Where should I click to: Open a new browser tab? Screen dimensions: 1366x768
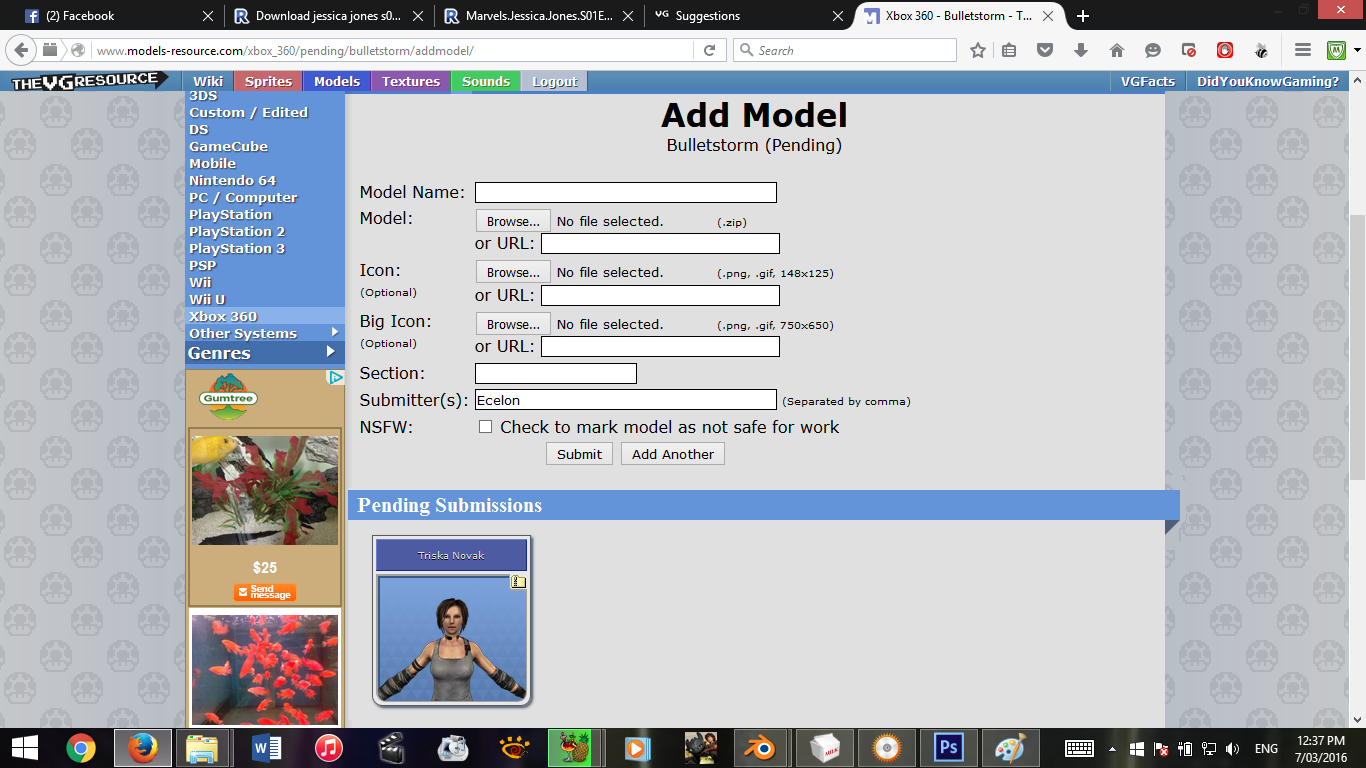click(1083, 16)
